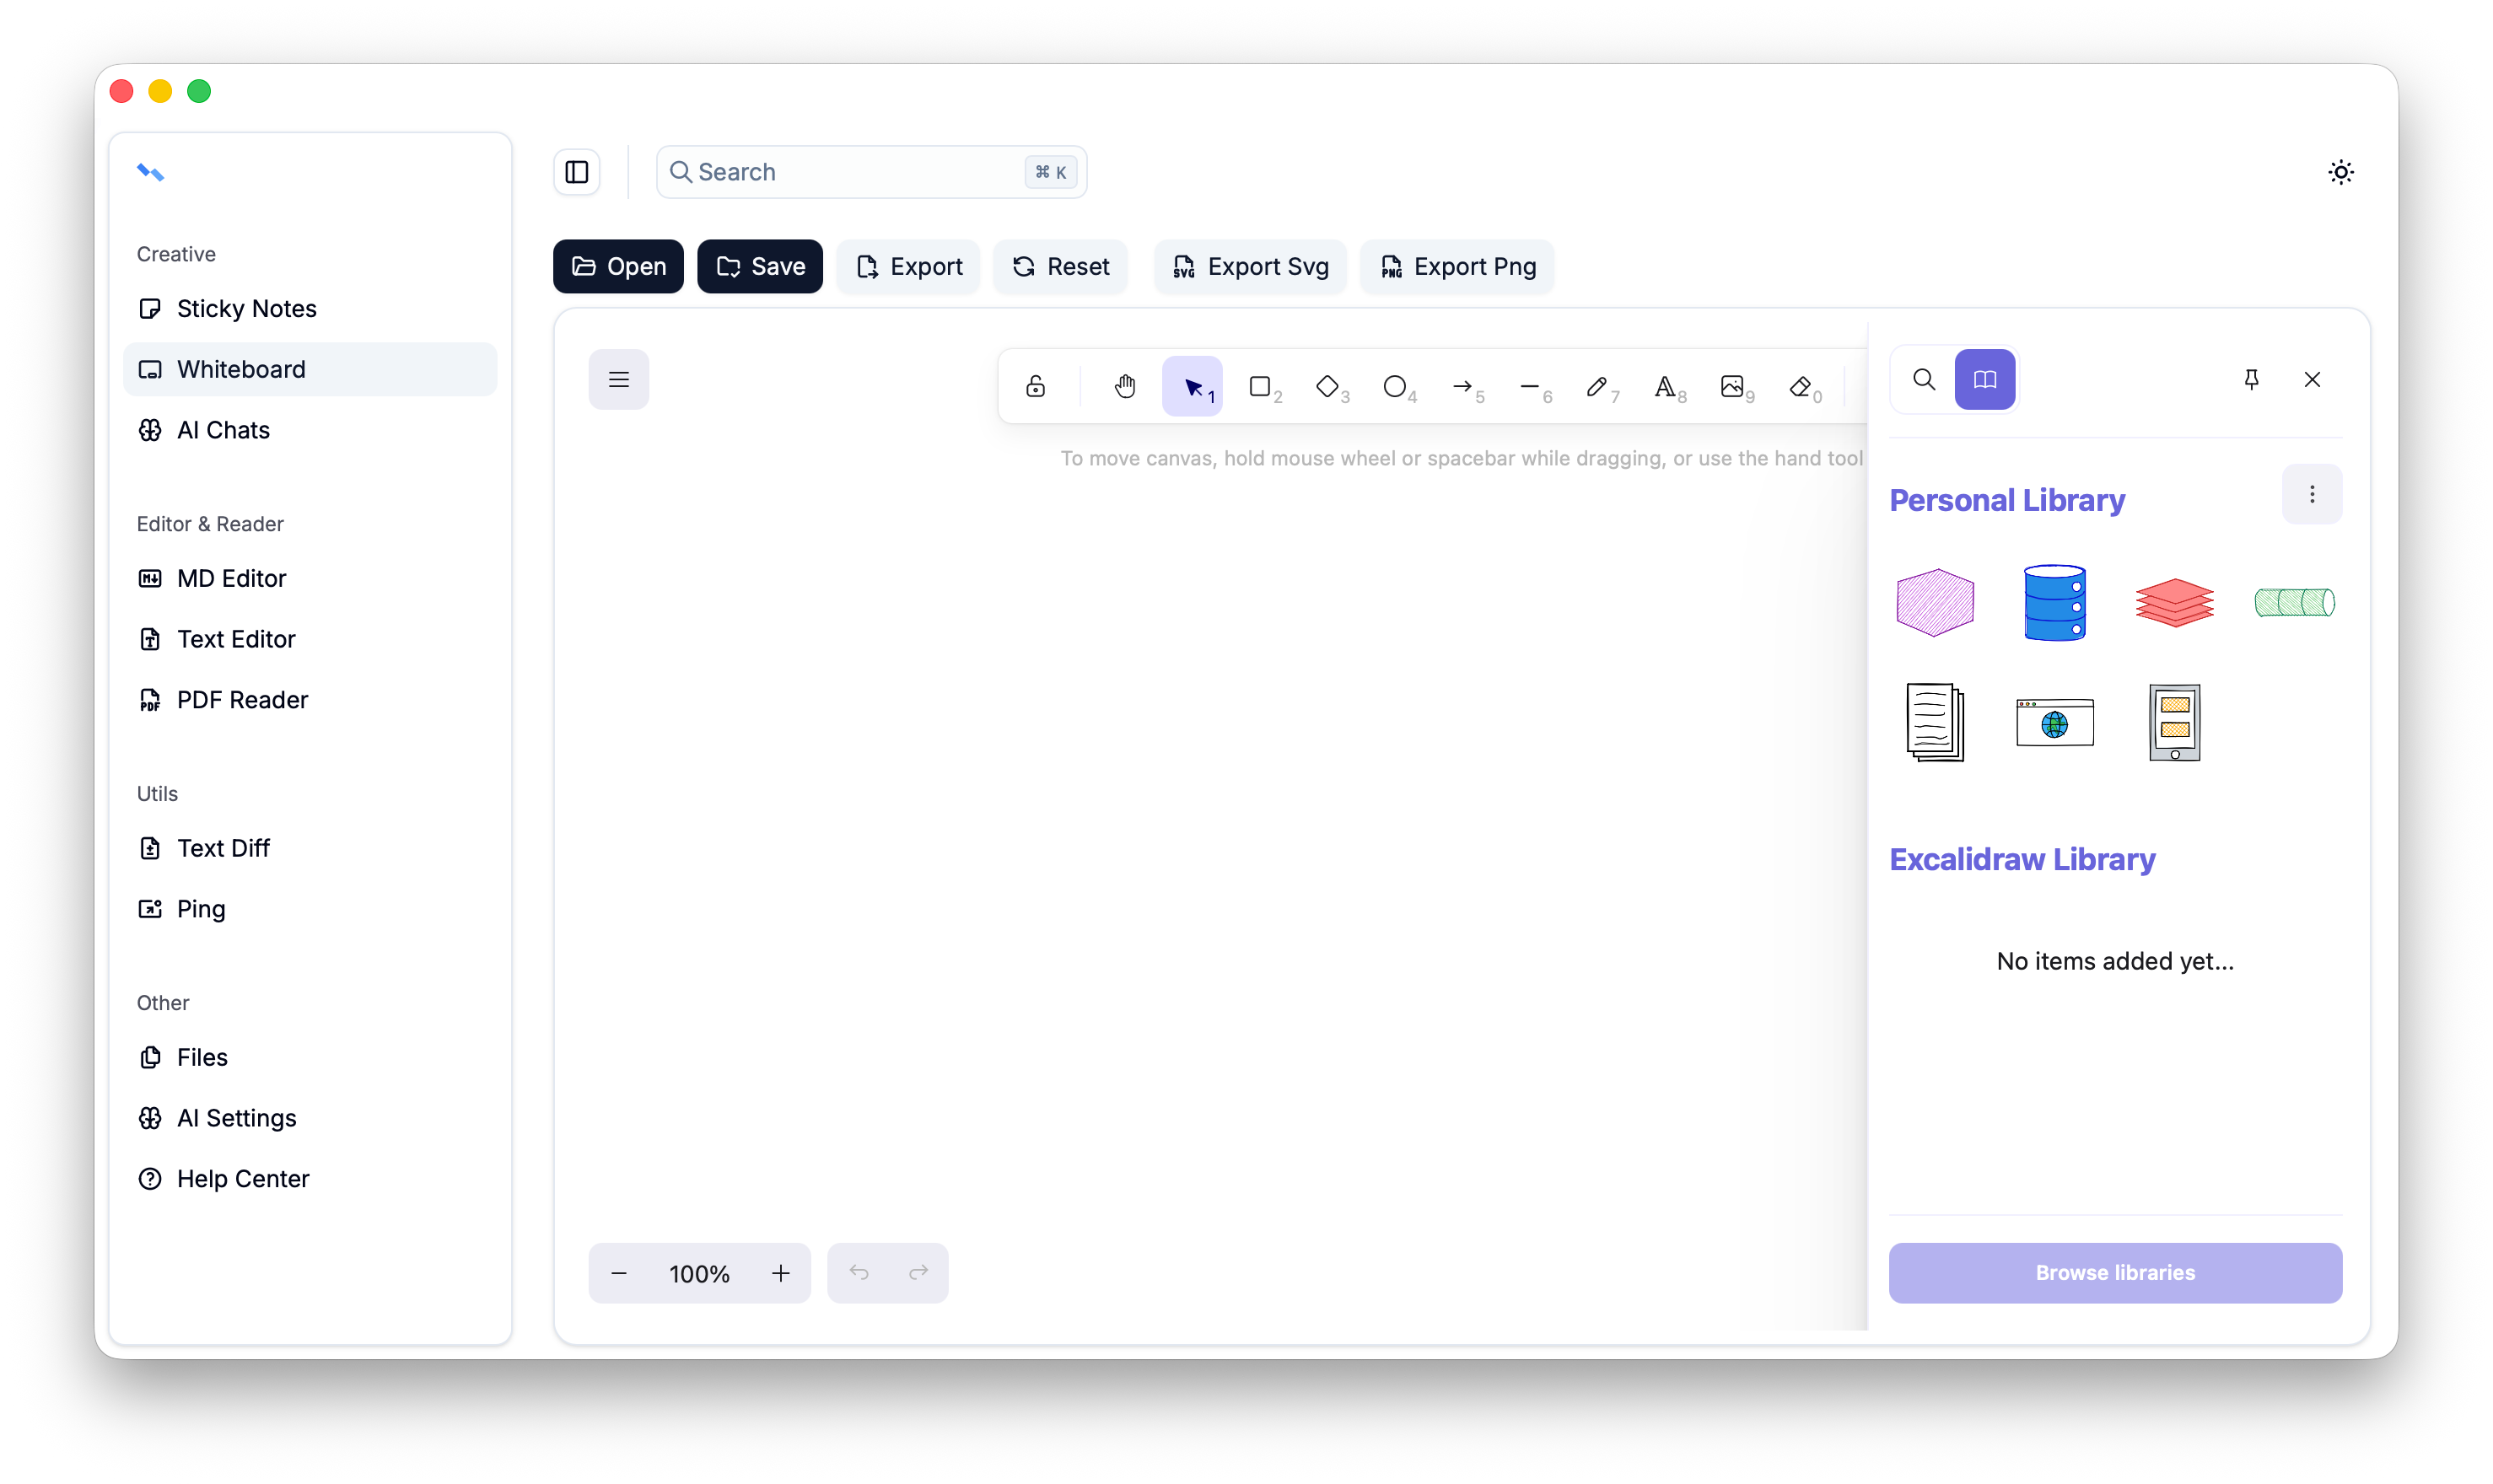Select the Insert Image tool
This screenshot has width=2493, height=1484.
(x=1734, y=386)
